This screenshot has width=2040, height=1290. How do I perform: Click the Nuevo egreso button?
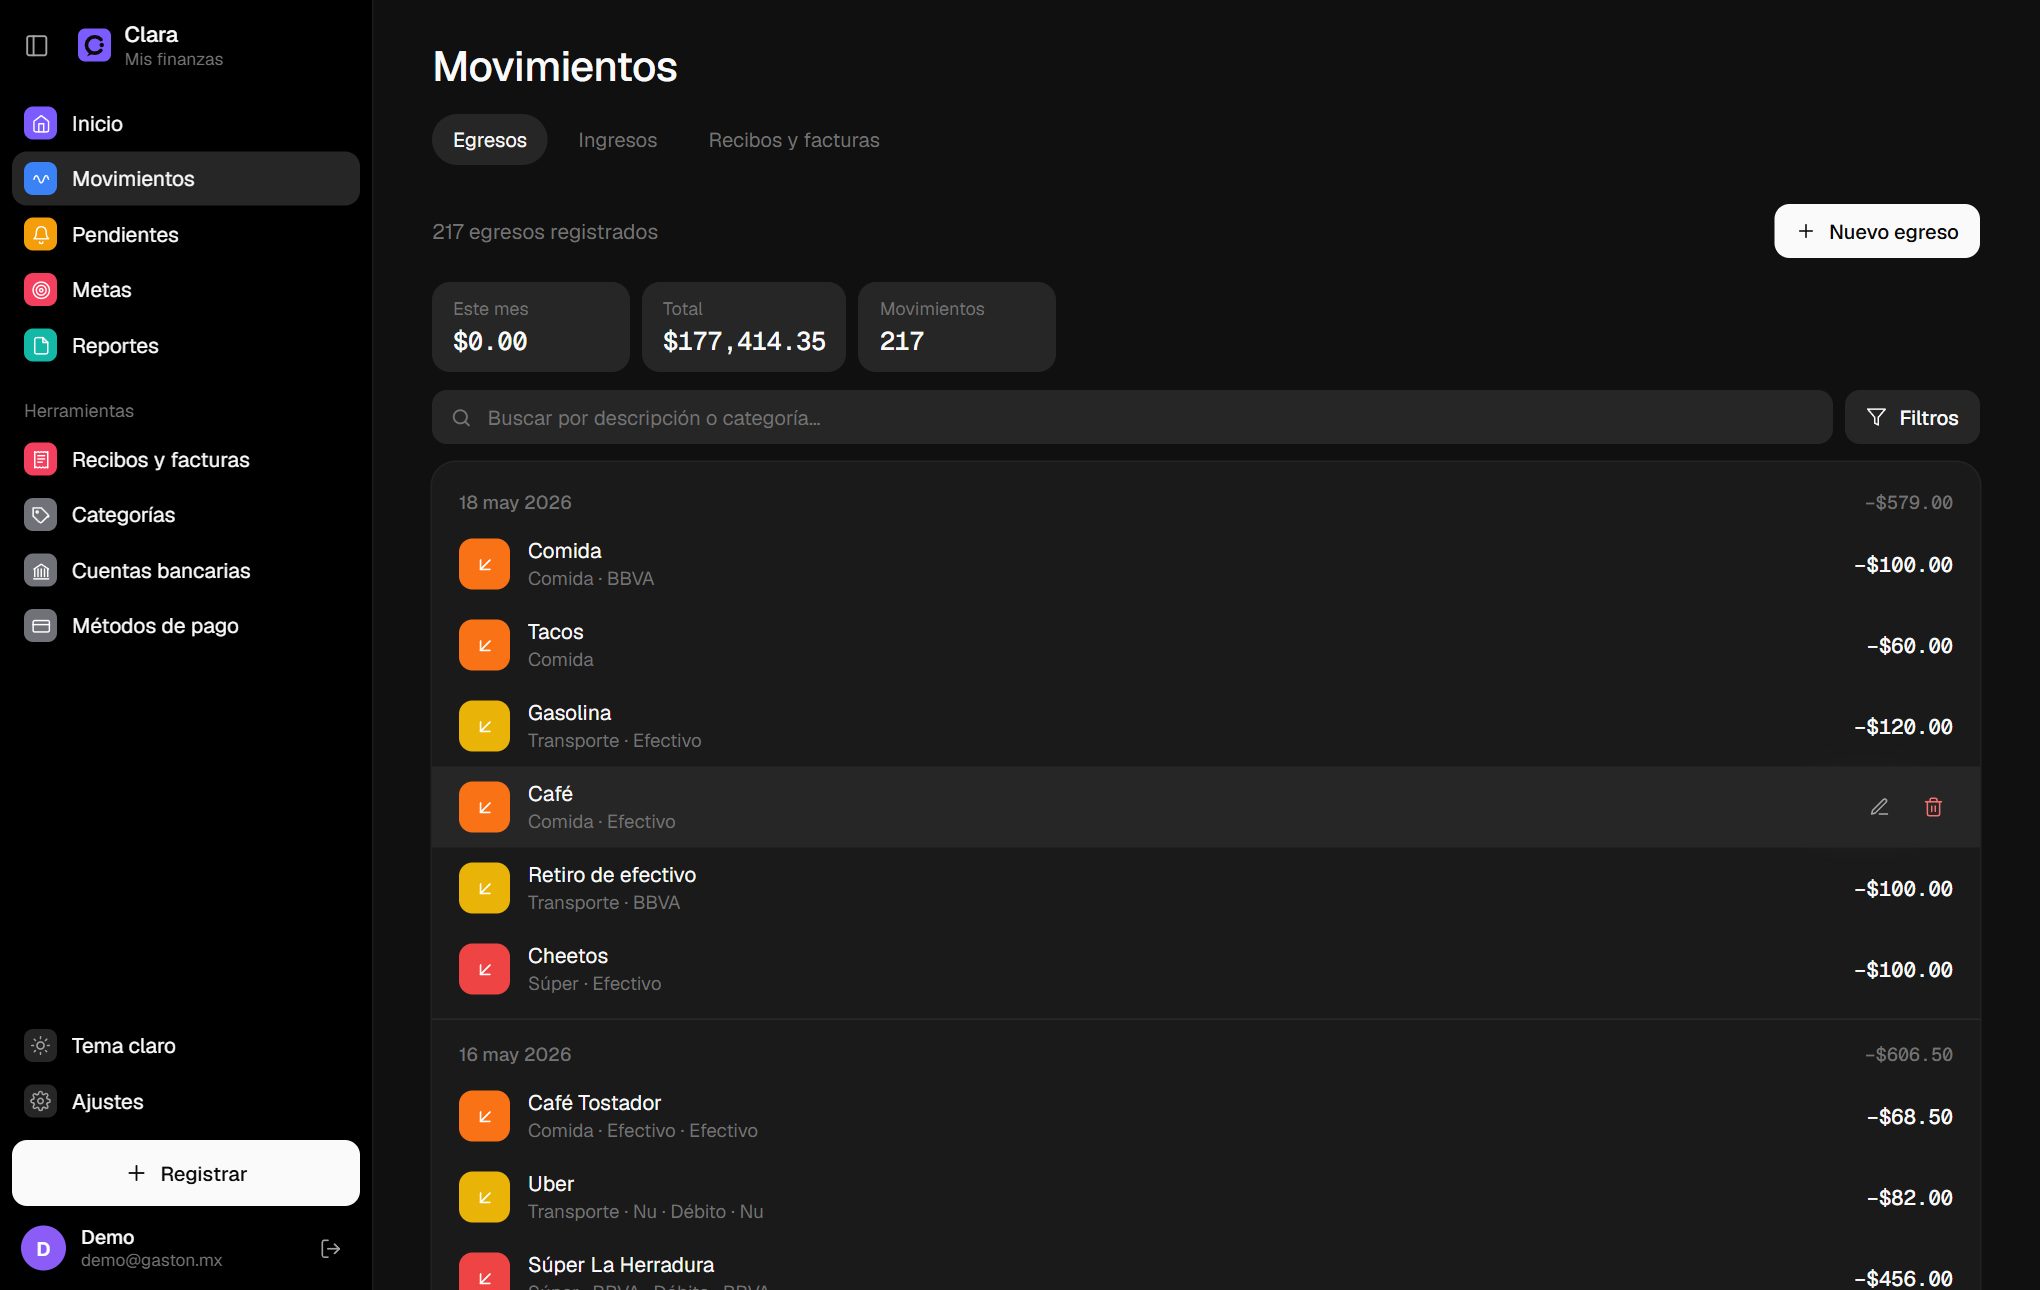click(1877, 231)
